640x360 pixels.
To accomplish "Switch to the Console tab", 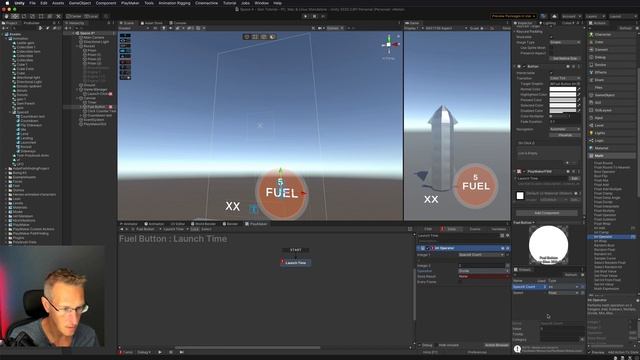I will (178, 23).
